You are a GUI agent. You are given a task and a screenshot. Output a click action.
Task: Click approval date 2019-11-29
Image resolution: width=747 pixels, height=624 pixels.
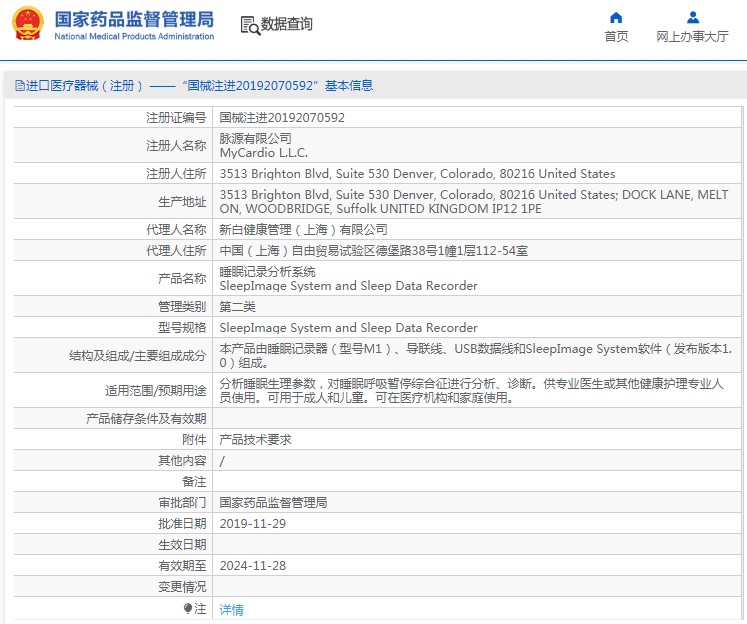252,524
